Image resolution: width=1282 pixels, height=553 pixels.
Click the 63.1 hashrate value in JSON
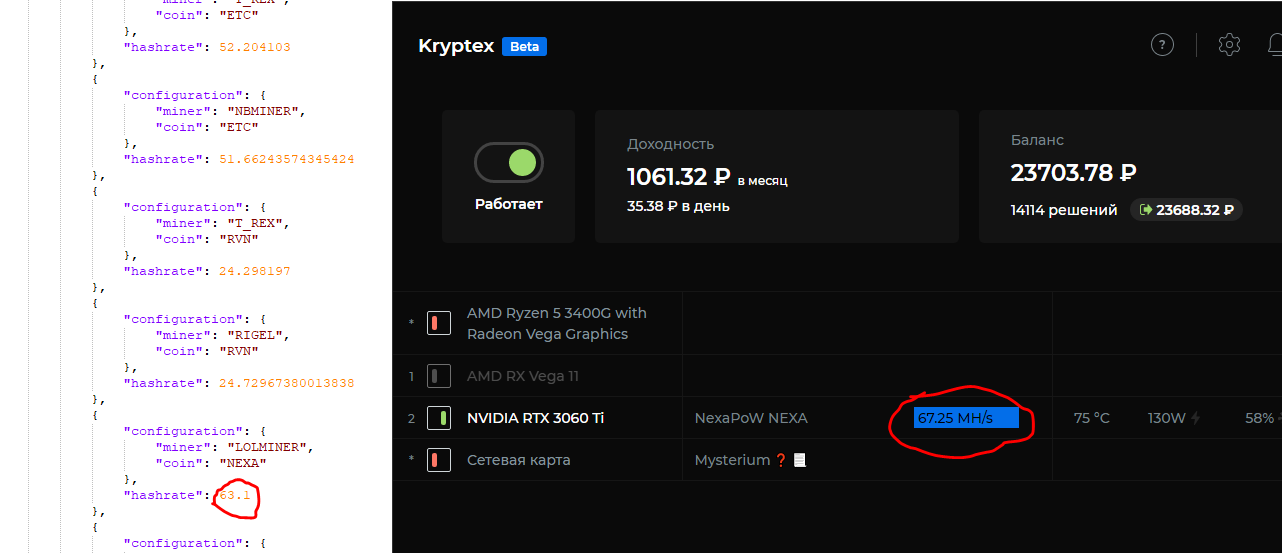click(236, 495)
